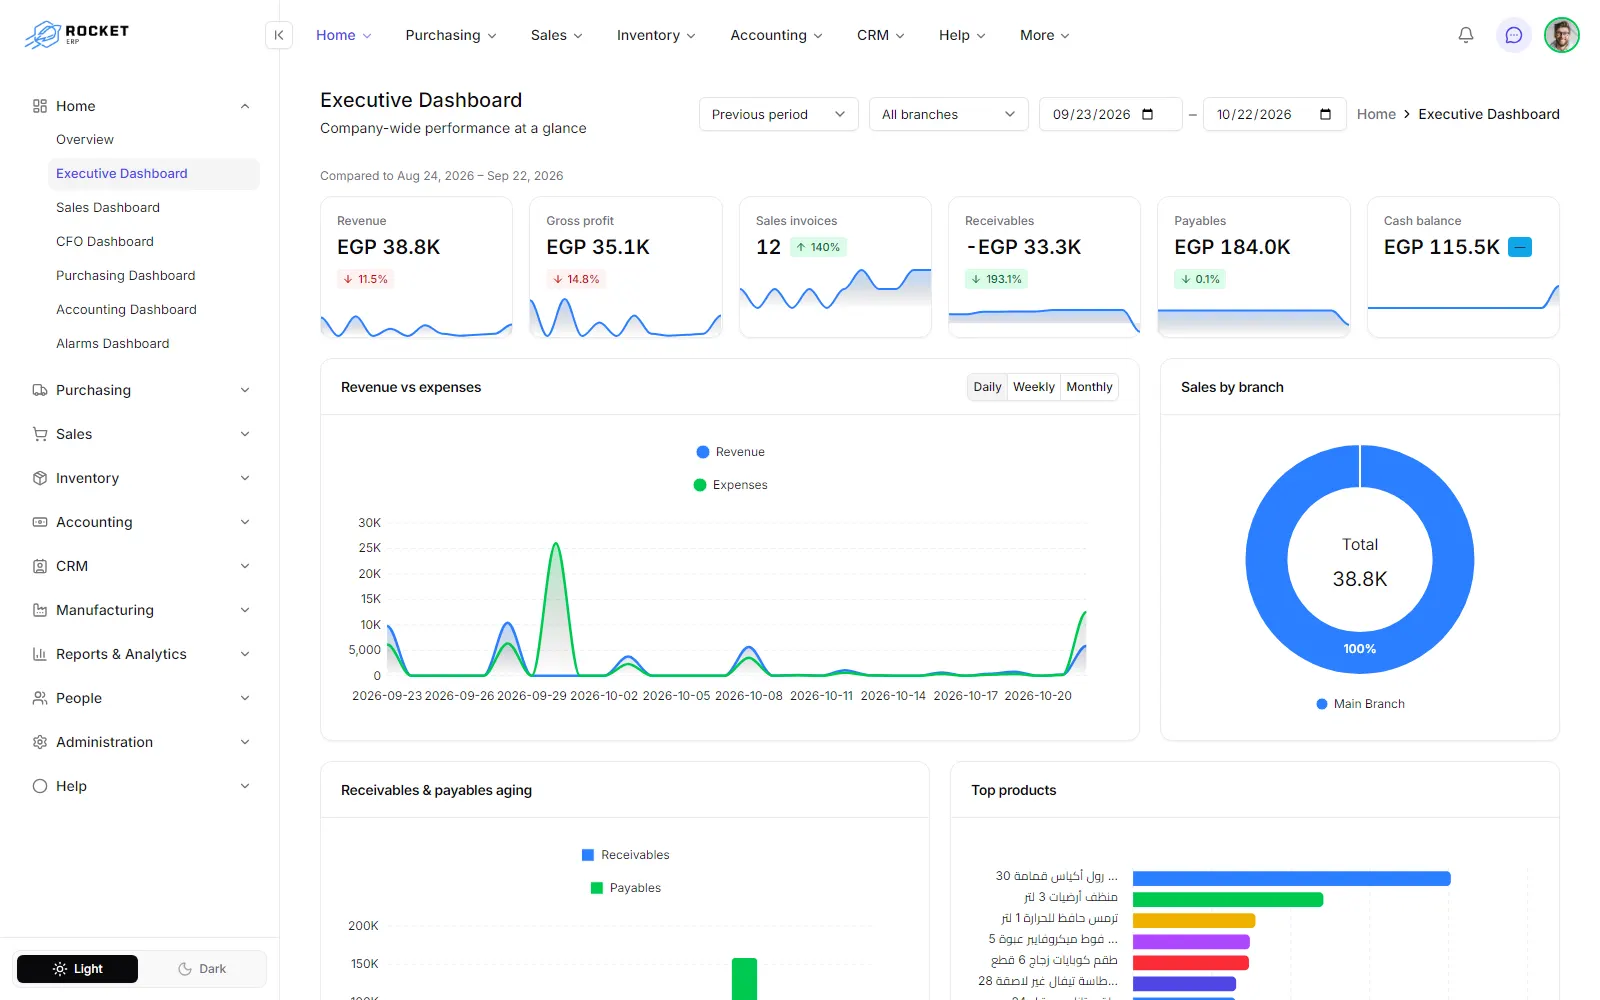Click the blue donut ring showing 100%
Viewport: 1600px width, 1000px height.
[x=1360, y=650]
